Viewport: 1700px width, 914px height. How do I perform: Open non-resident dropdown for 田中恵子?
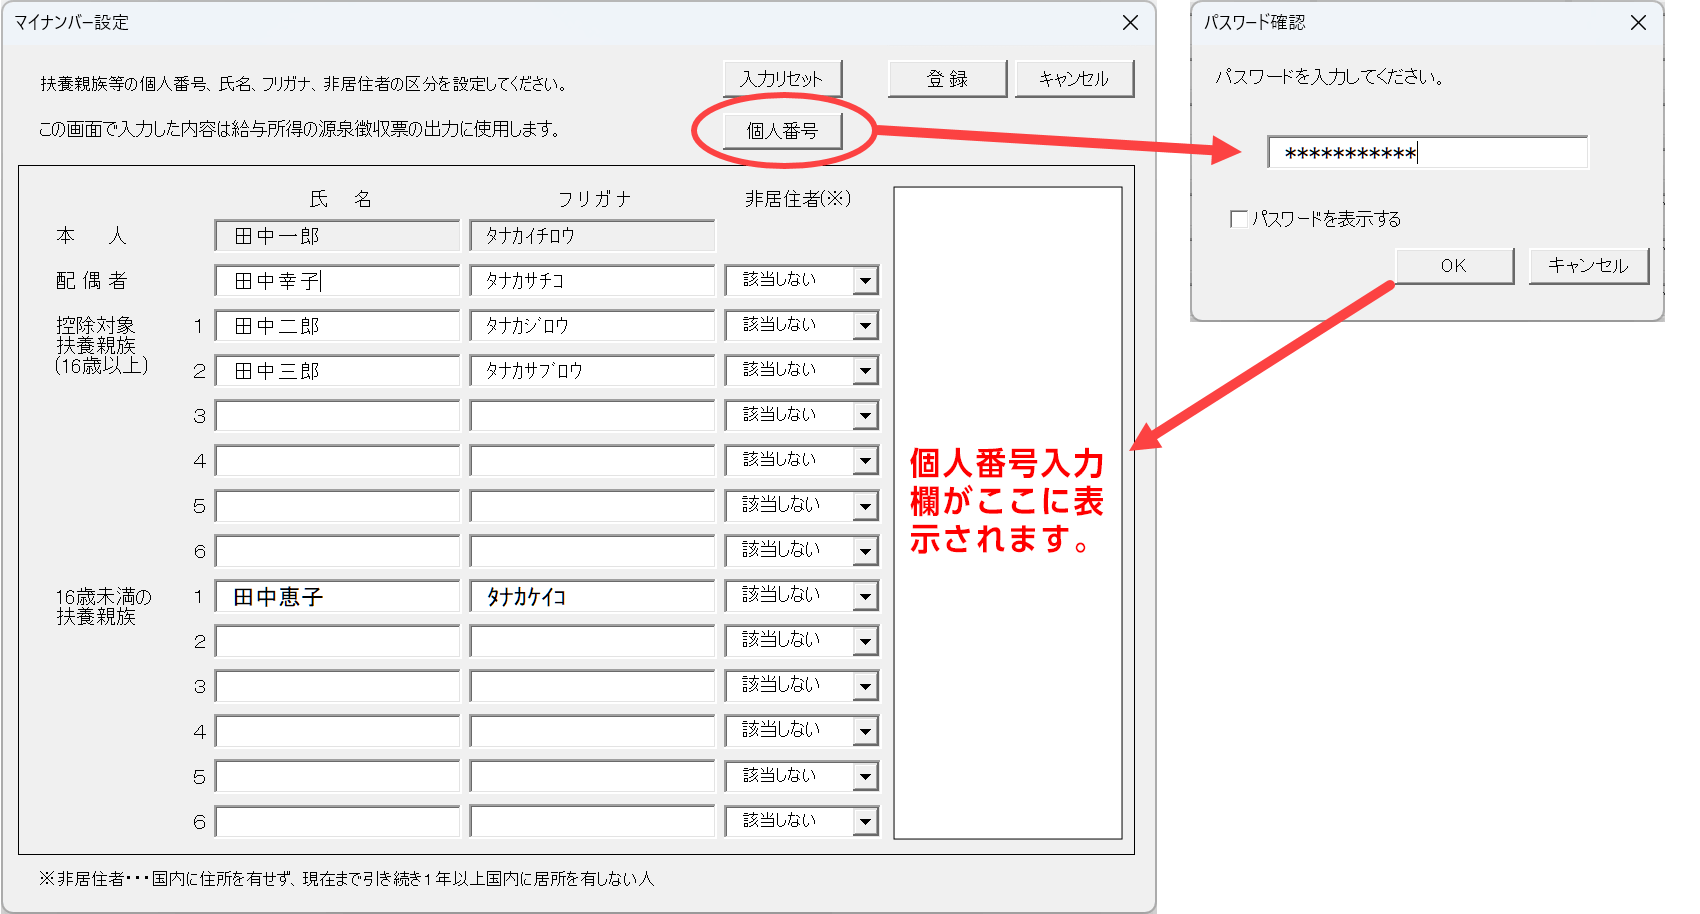click(x=865, y=597)
